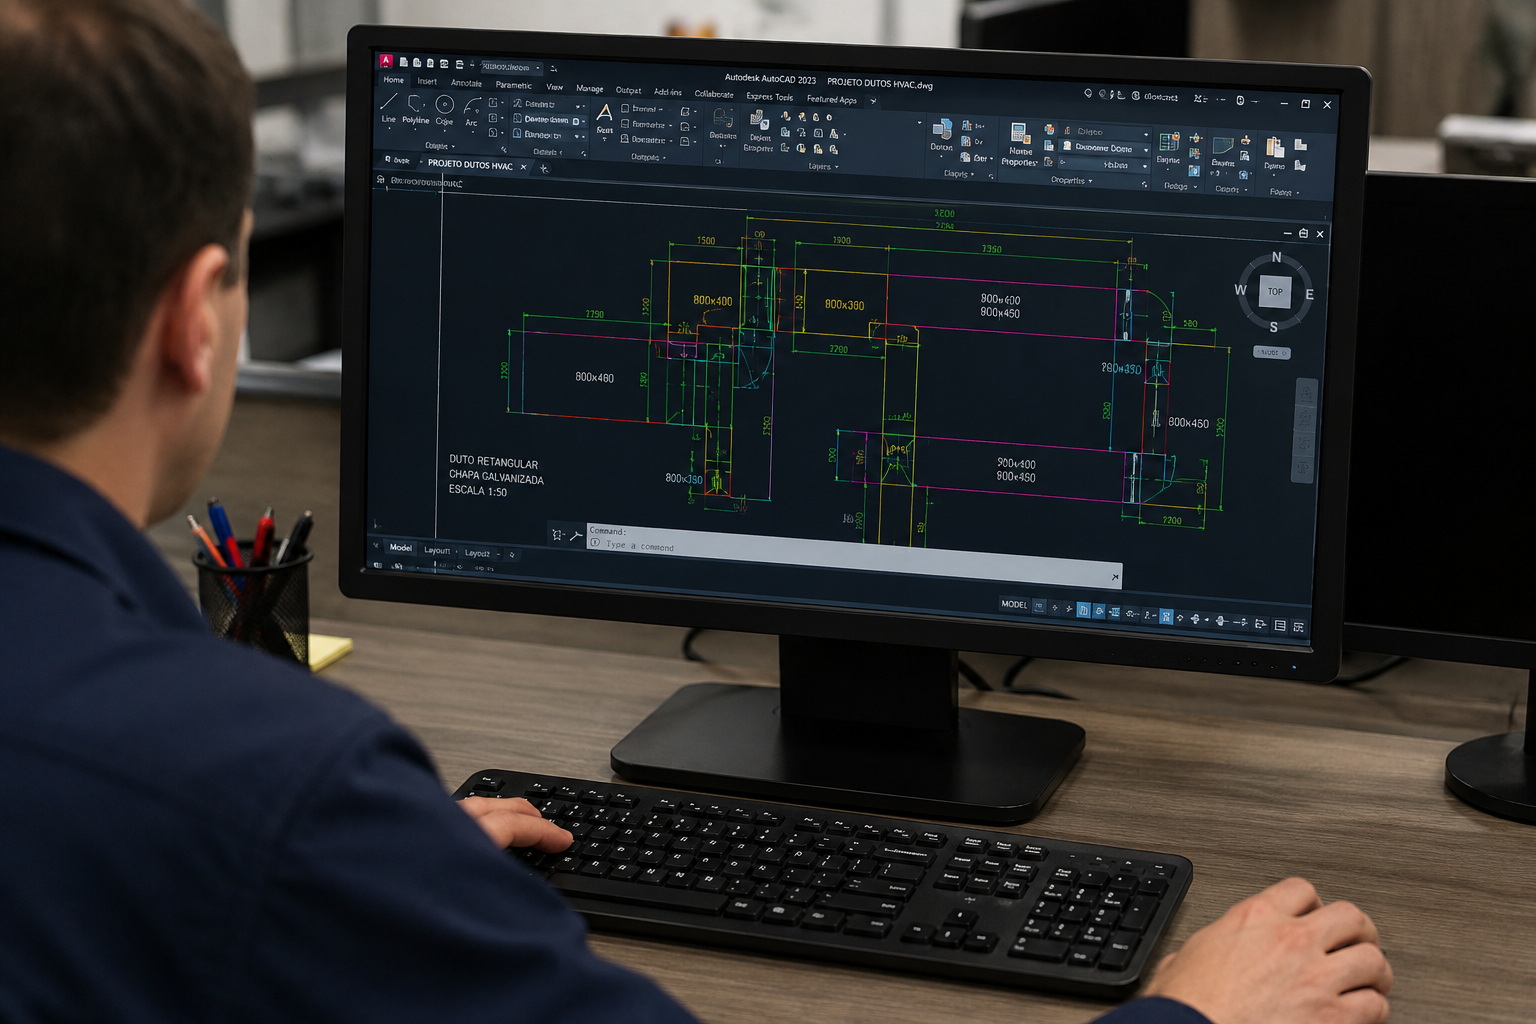The width and height of the screenshot is (1536, 1024).
Task: Switch to the Model layout tab
Action: coord(401,547)
